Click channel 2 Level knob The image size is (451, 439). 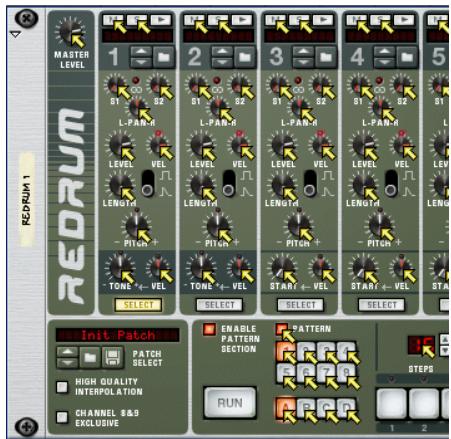click(x=201, y=144)
